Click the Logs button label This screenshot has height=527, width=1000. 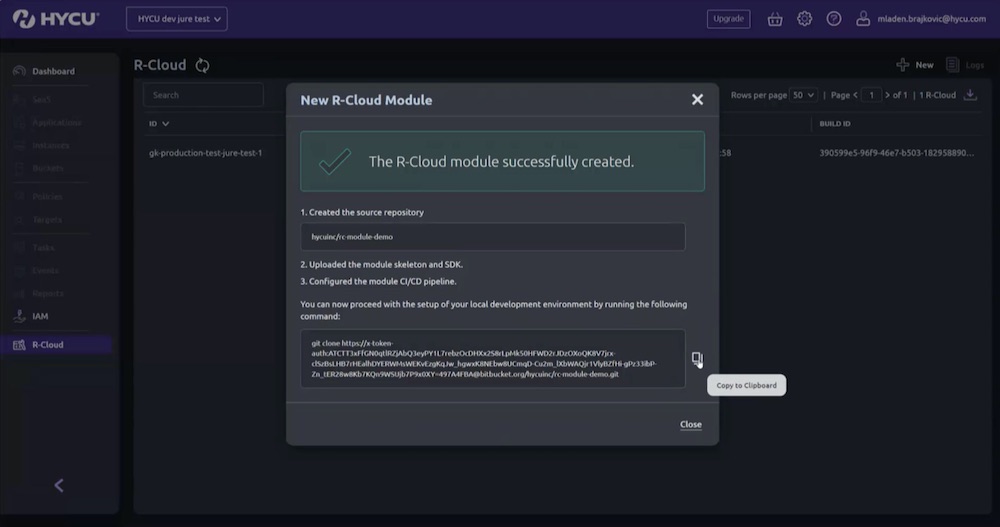point(974,65)
